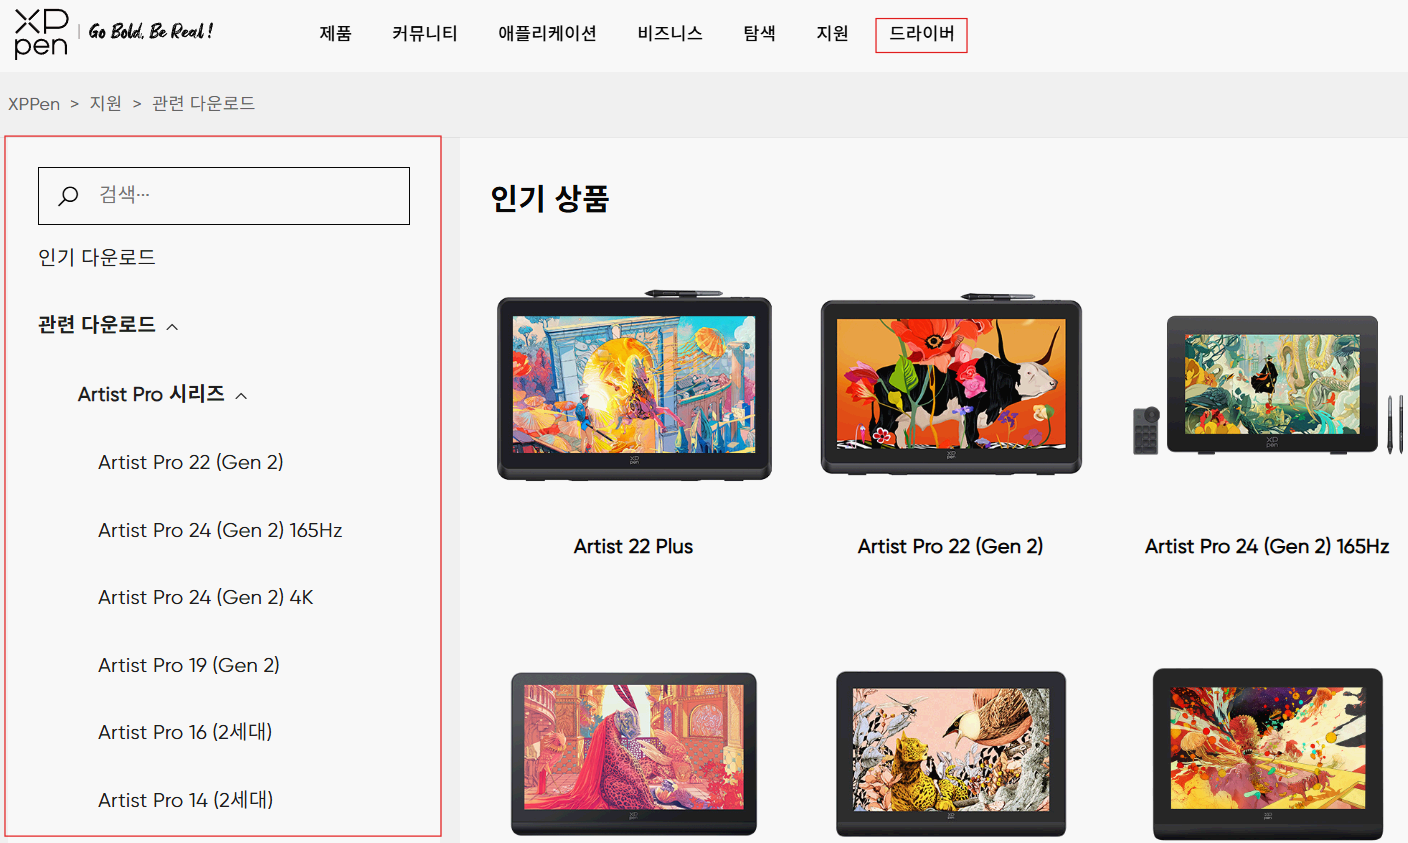Open the bird and cheetah artwork tablet thumbnail

(x=951, y=754)
